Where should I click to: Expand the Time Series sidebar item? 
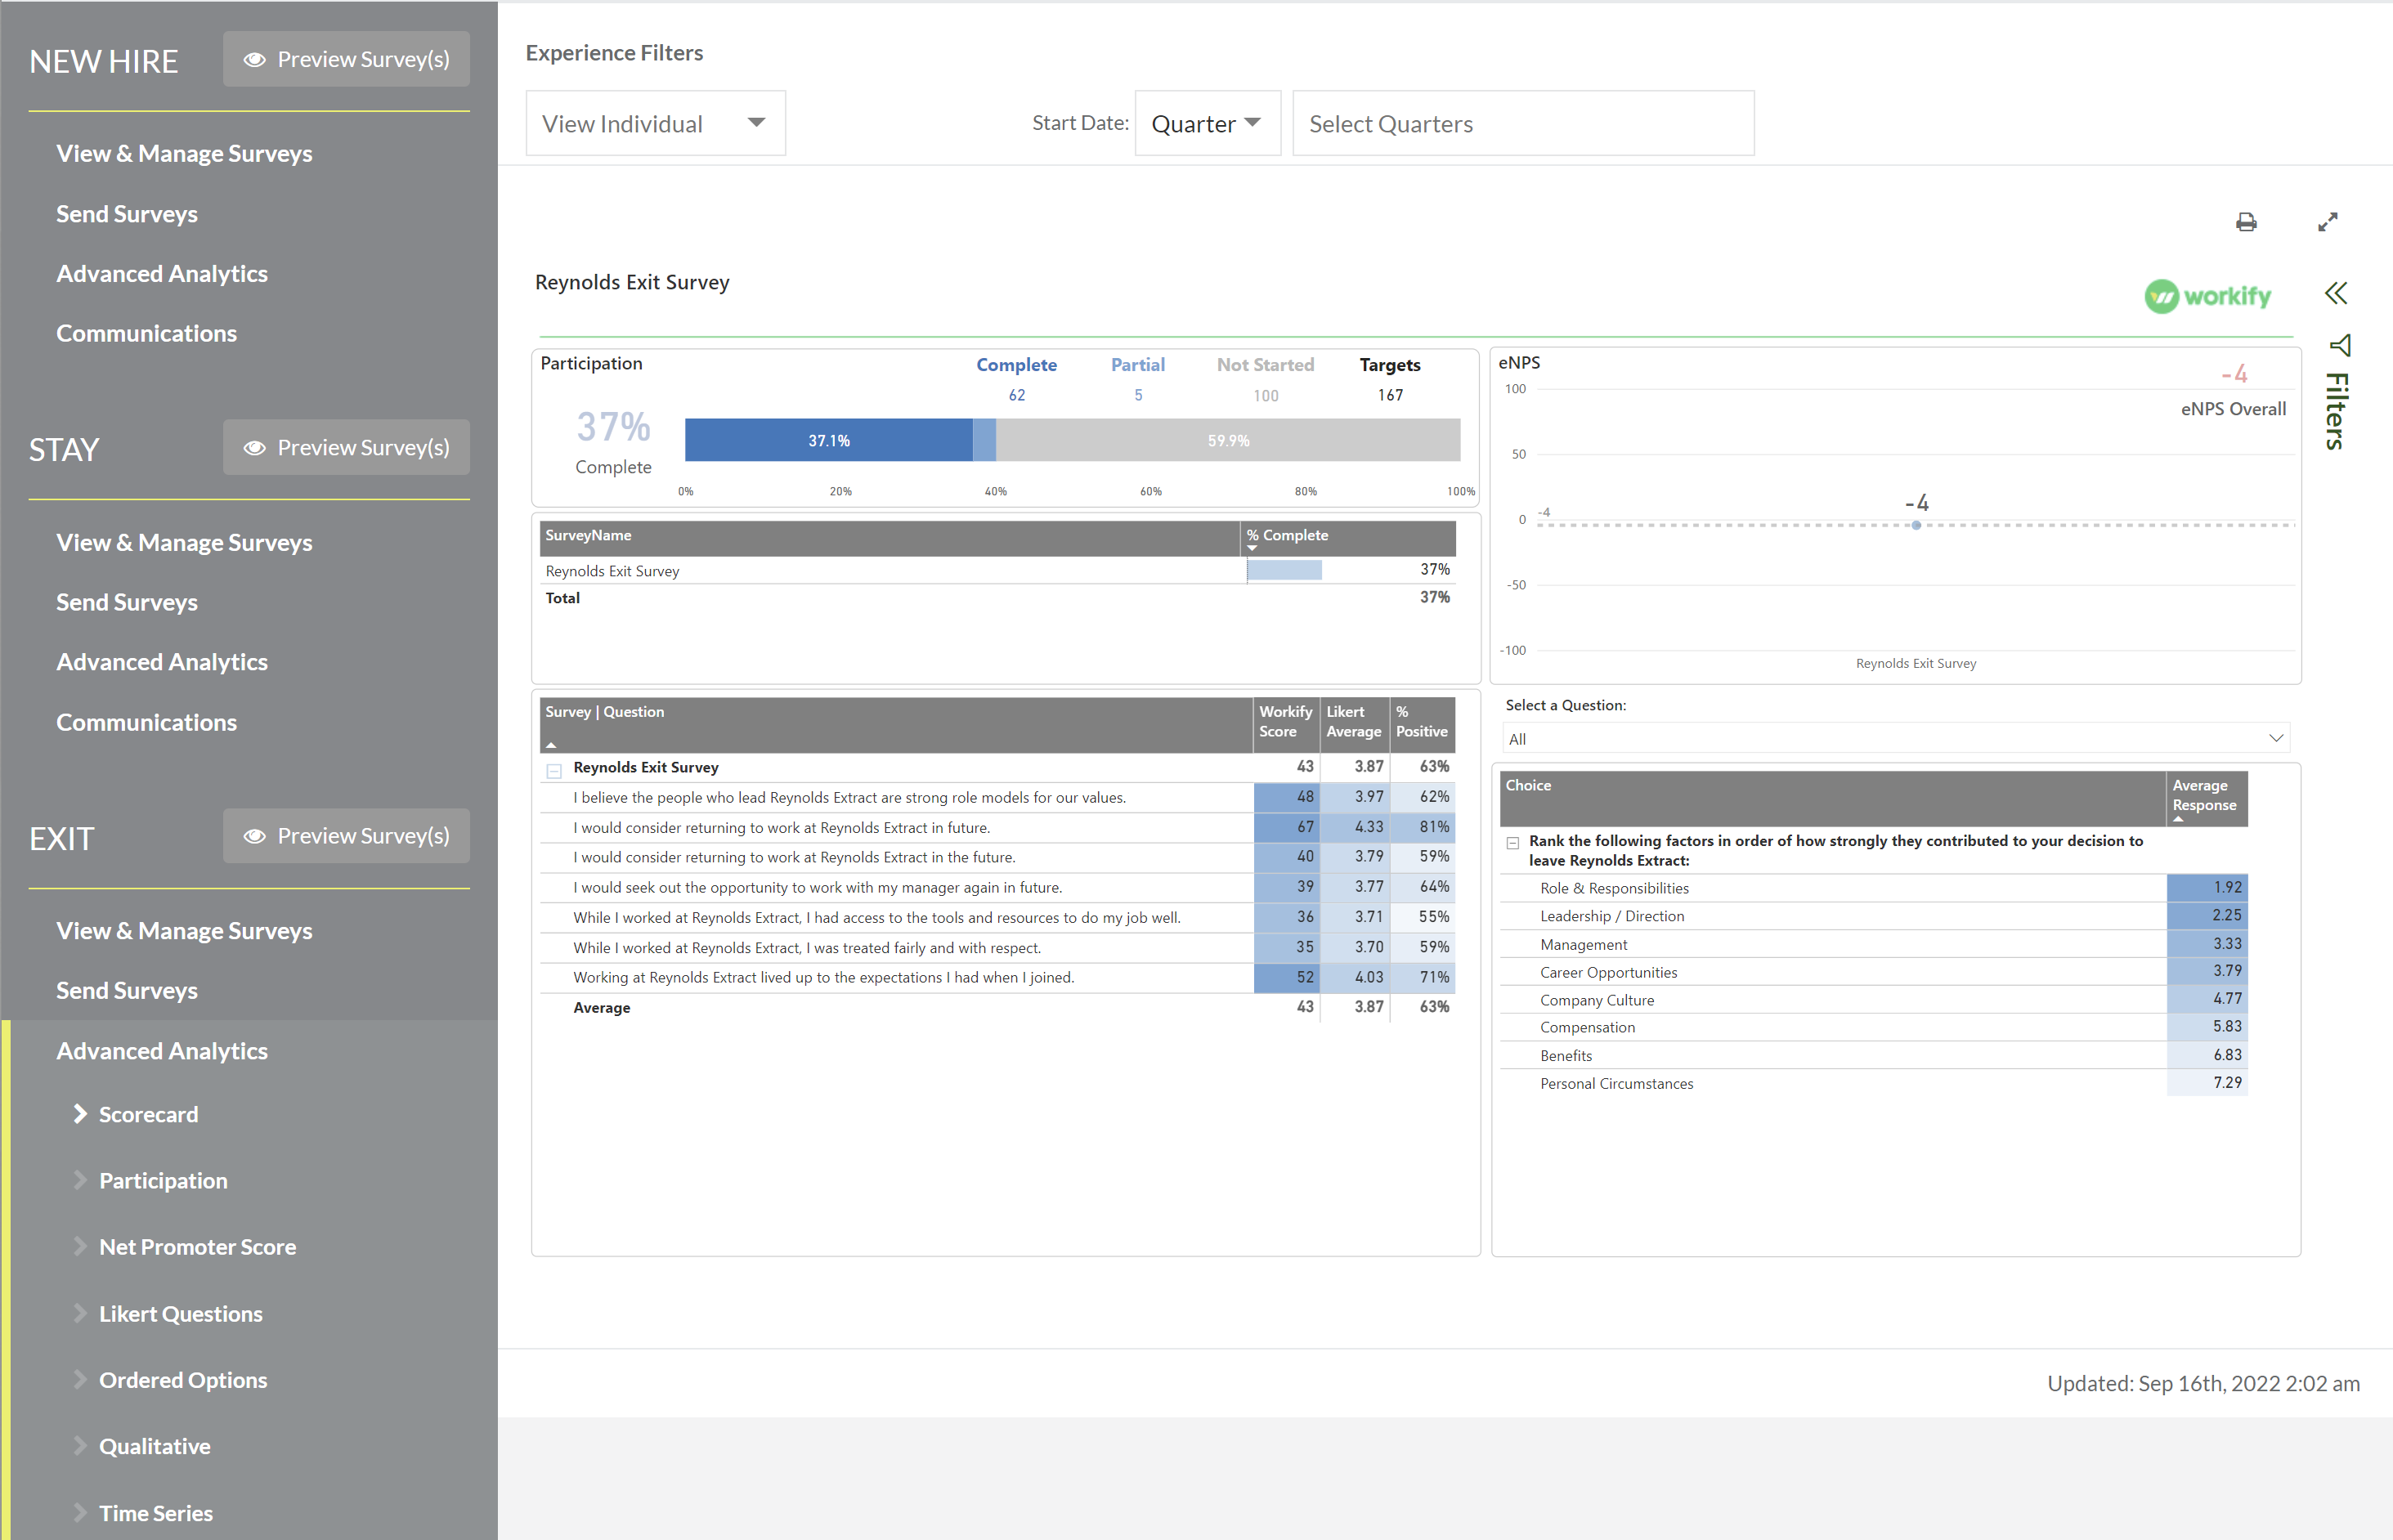(x=81, y=1512)
